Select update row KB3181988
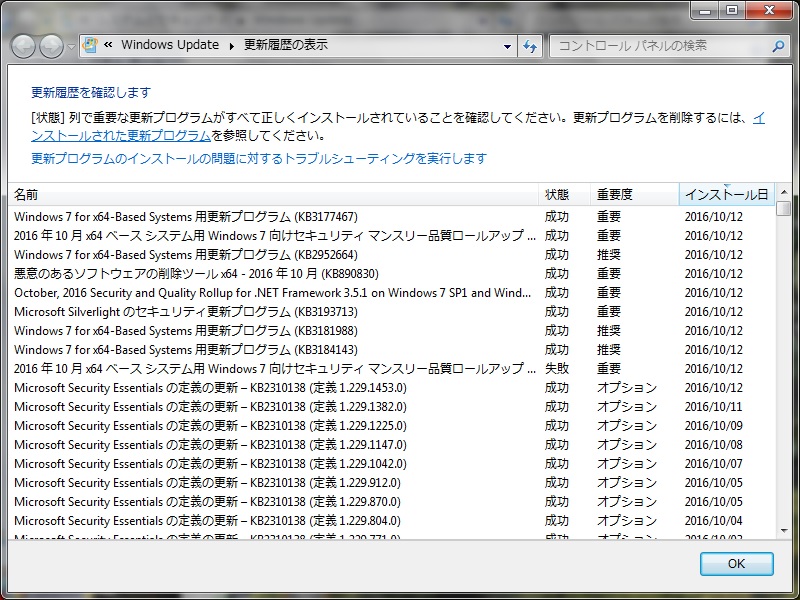Viewport: 800px width, 600px height. click(392, 331)
